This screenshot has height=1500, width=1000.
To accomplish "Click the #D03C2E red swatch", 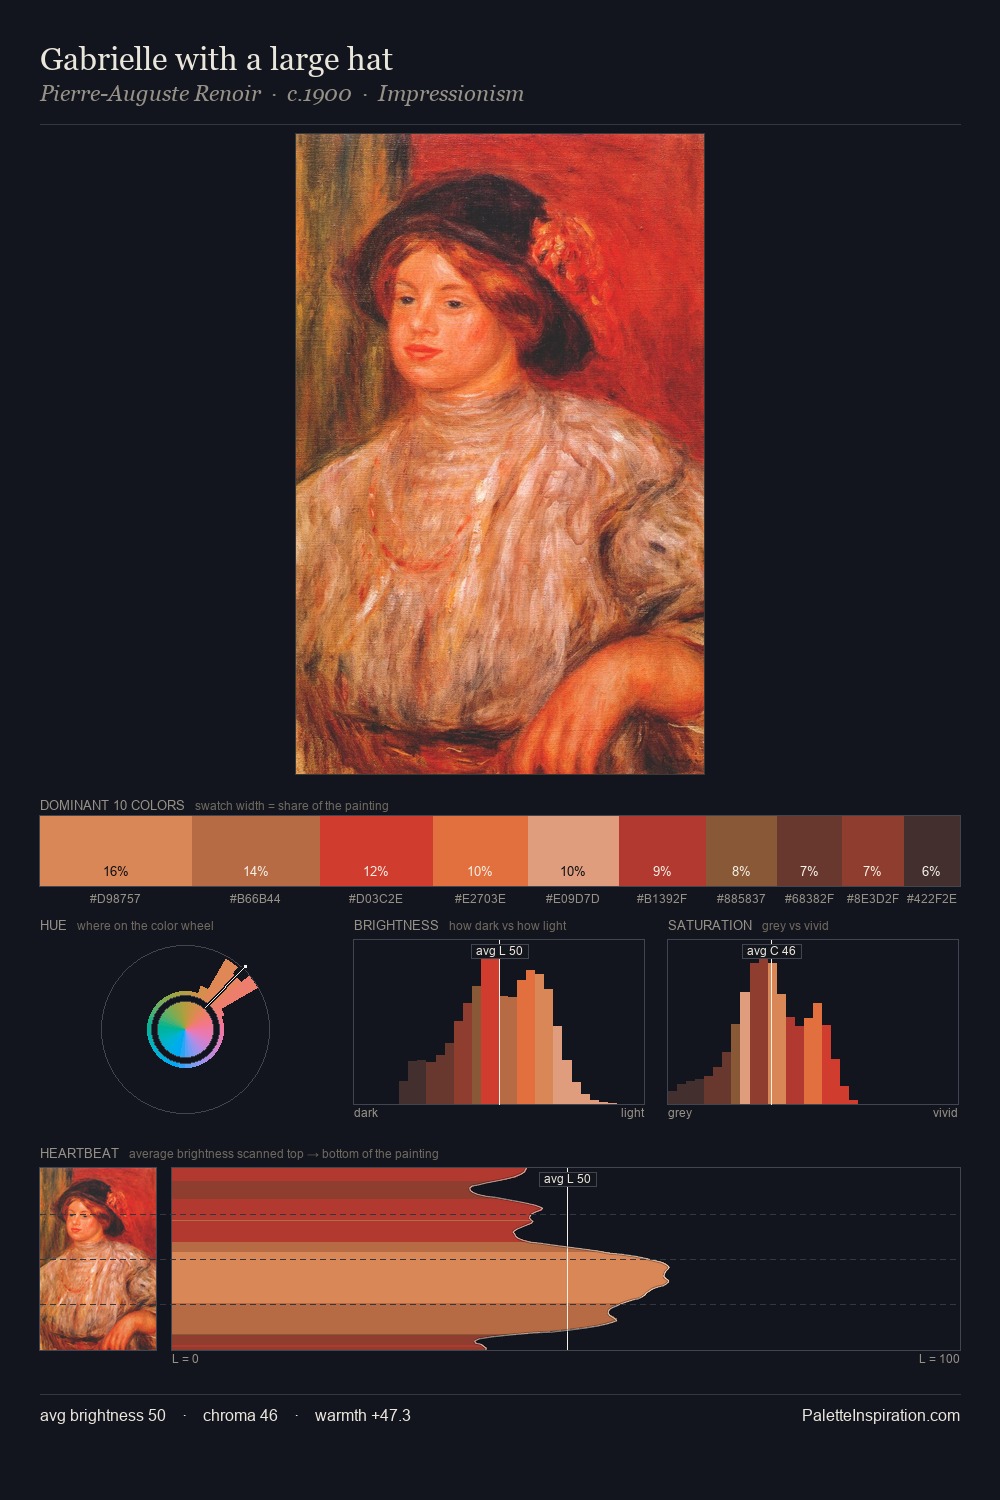I will point(376,851).
